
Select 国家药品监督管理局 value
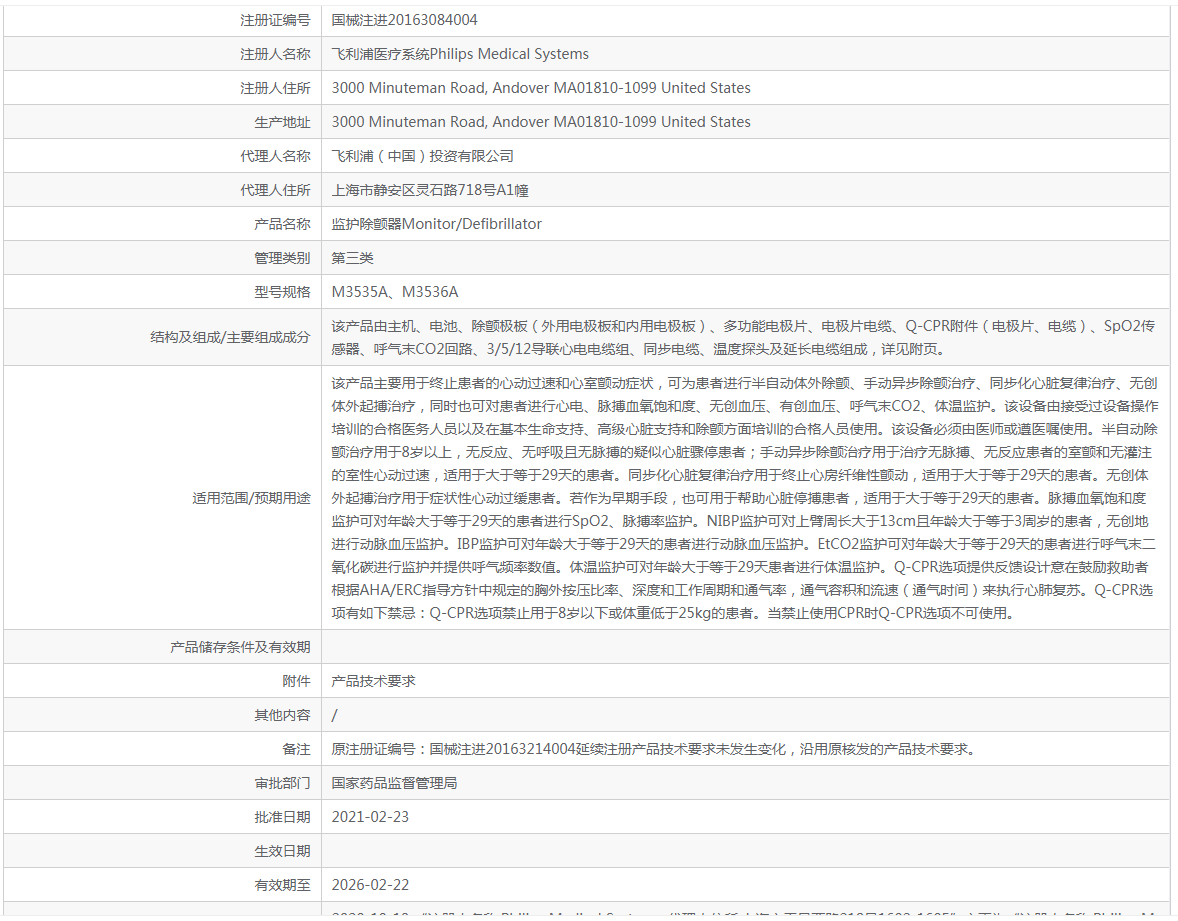click(x=394, y=784)
